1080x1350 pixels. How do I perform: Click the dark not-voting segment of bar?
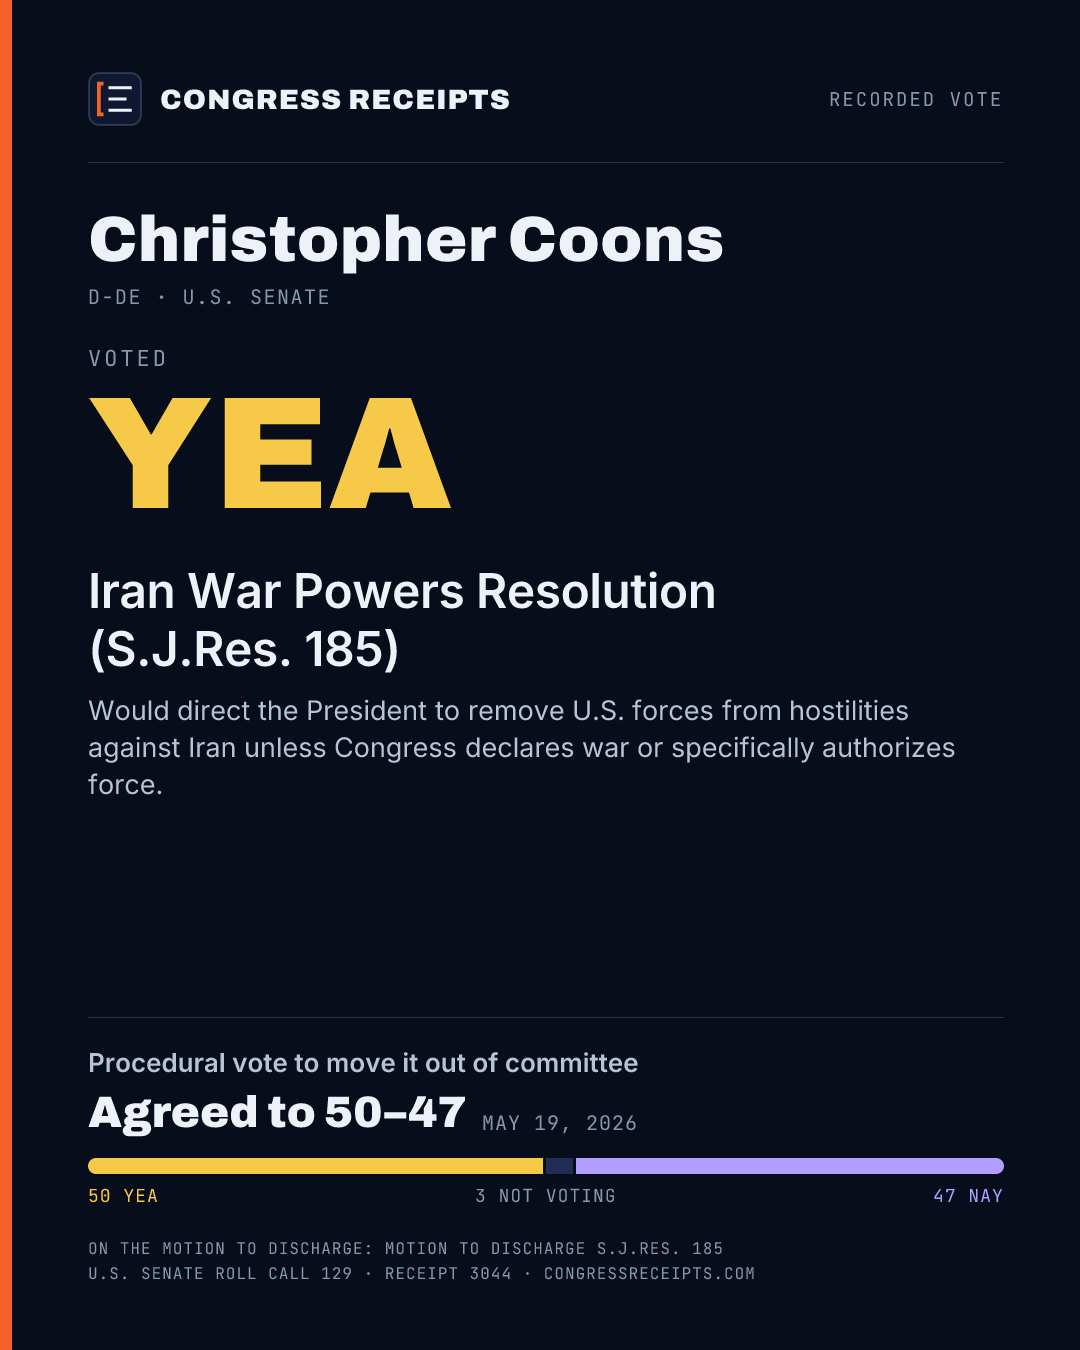tap(559, 1166)
